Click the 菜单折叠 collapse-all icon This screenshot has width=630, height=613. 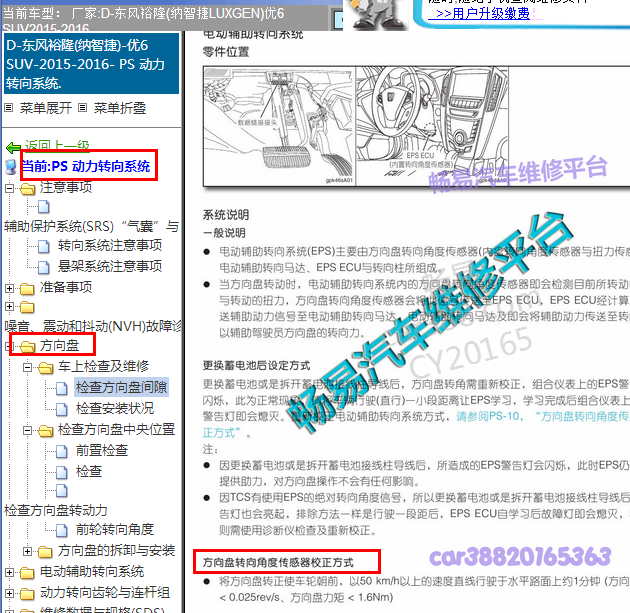(82, 108)
